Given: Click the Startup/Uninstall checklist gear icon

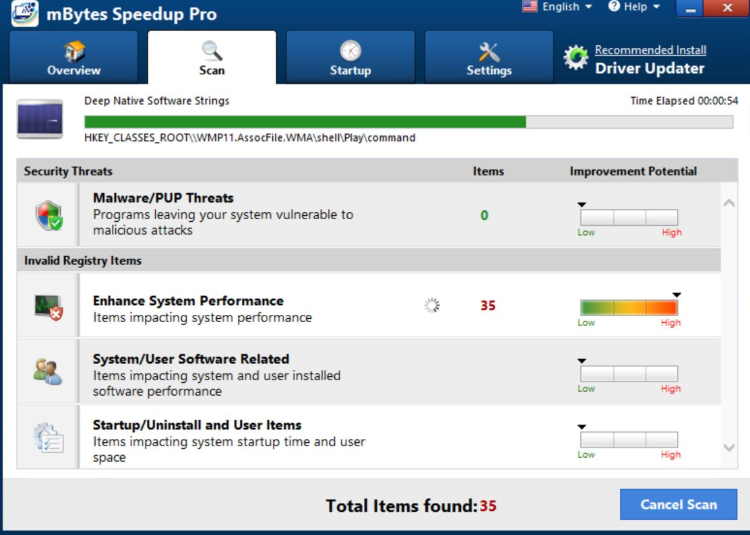Looking at the screenshot, I should click(x=48, y=437).
